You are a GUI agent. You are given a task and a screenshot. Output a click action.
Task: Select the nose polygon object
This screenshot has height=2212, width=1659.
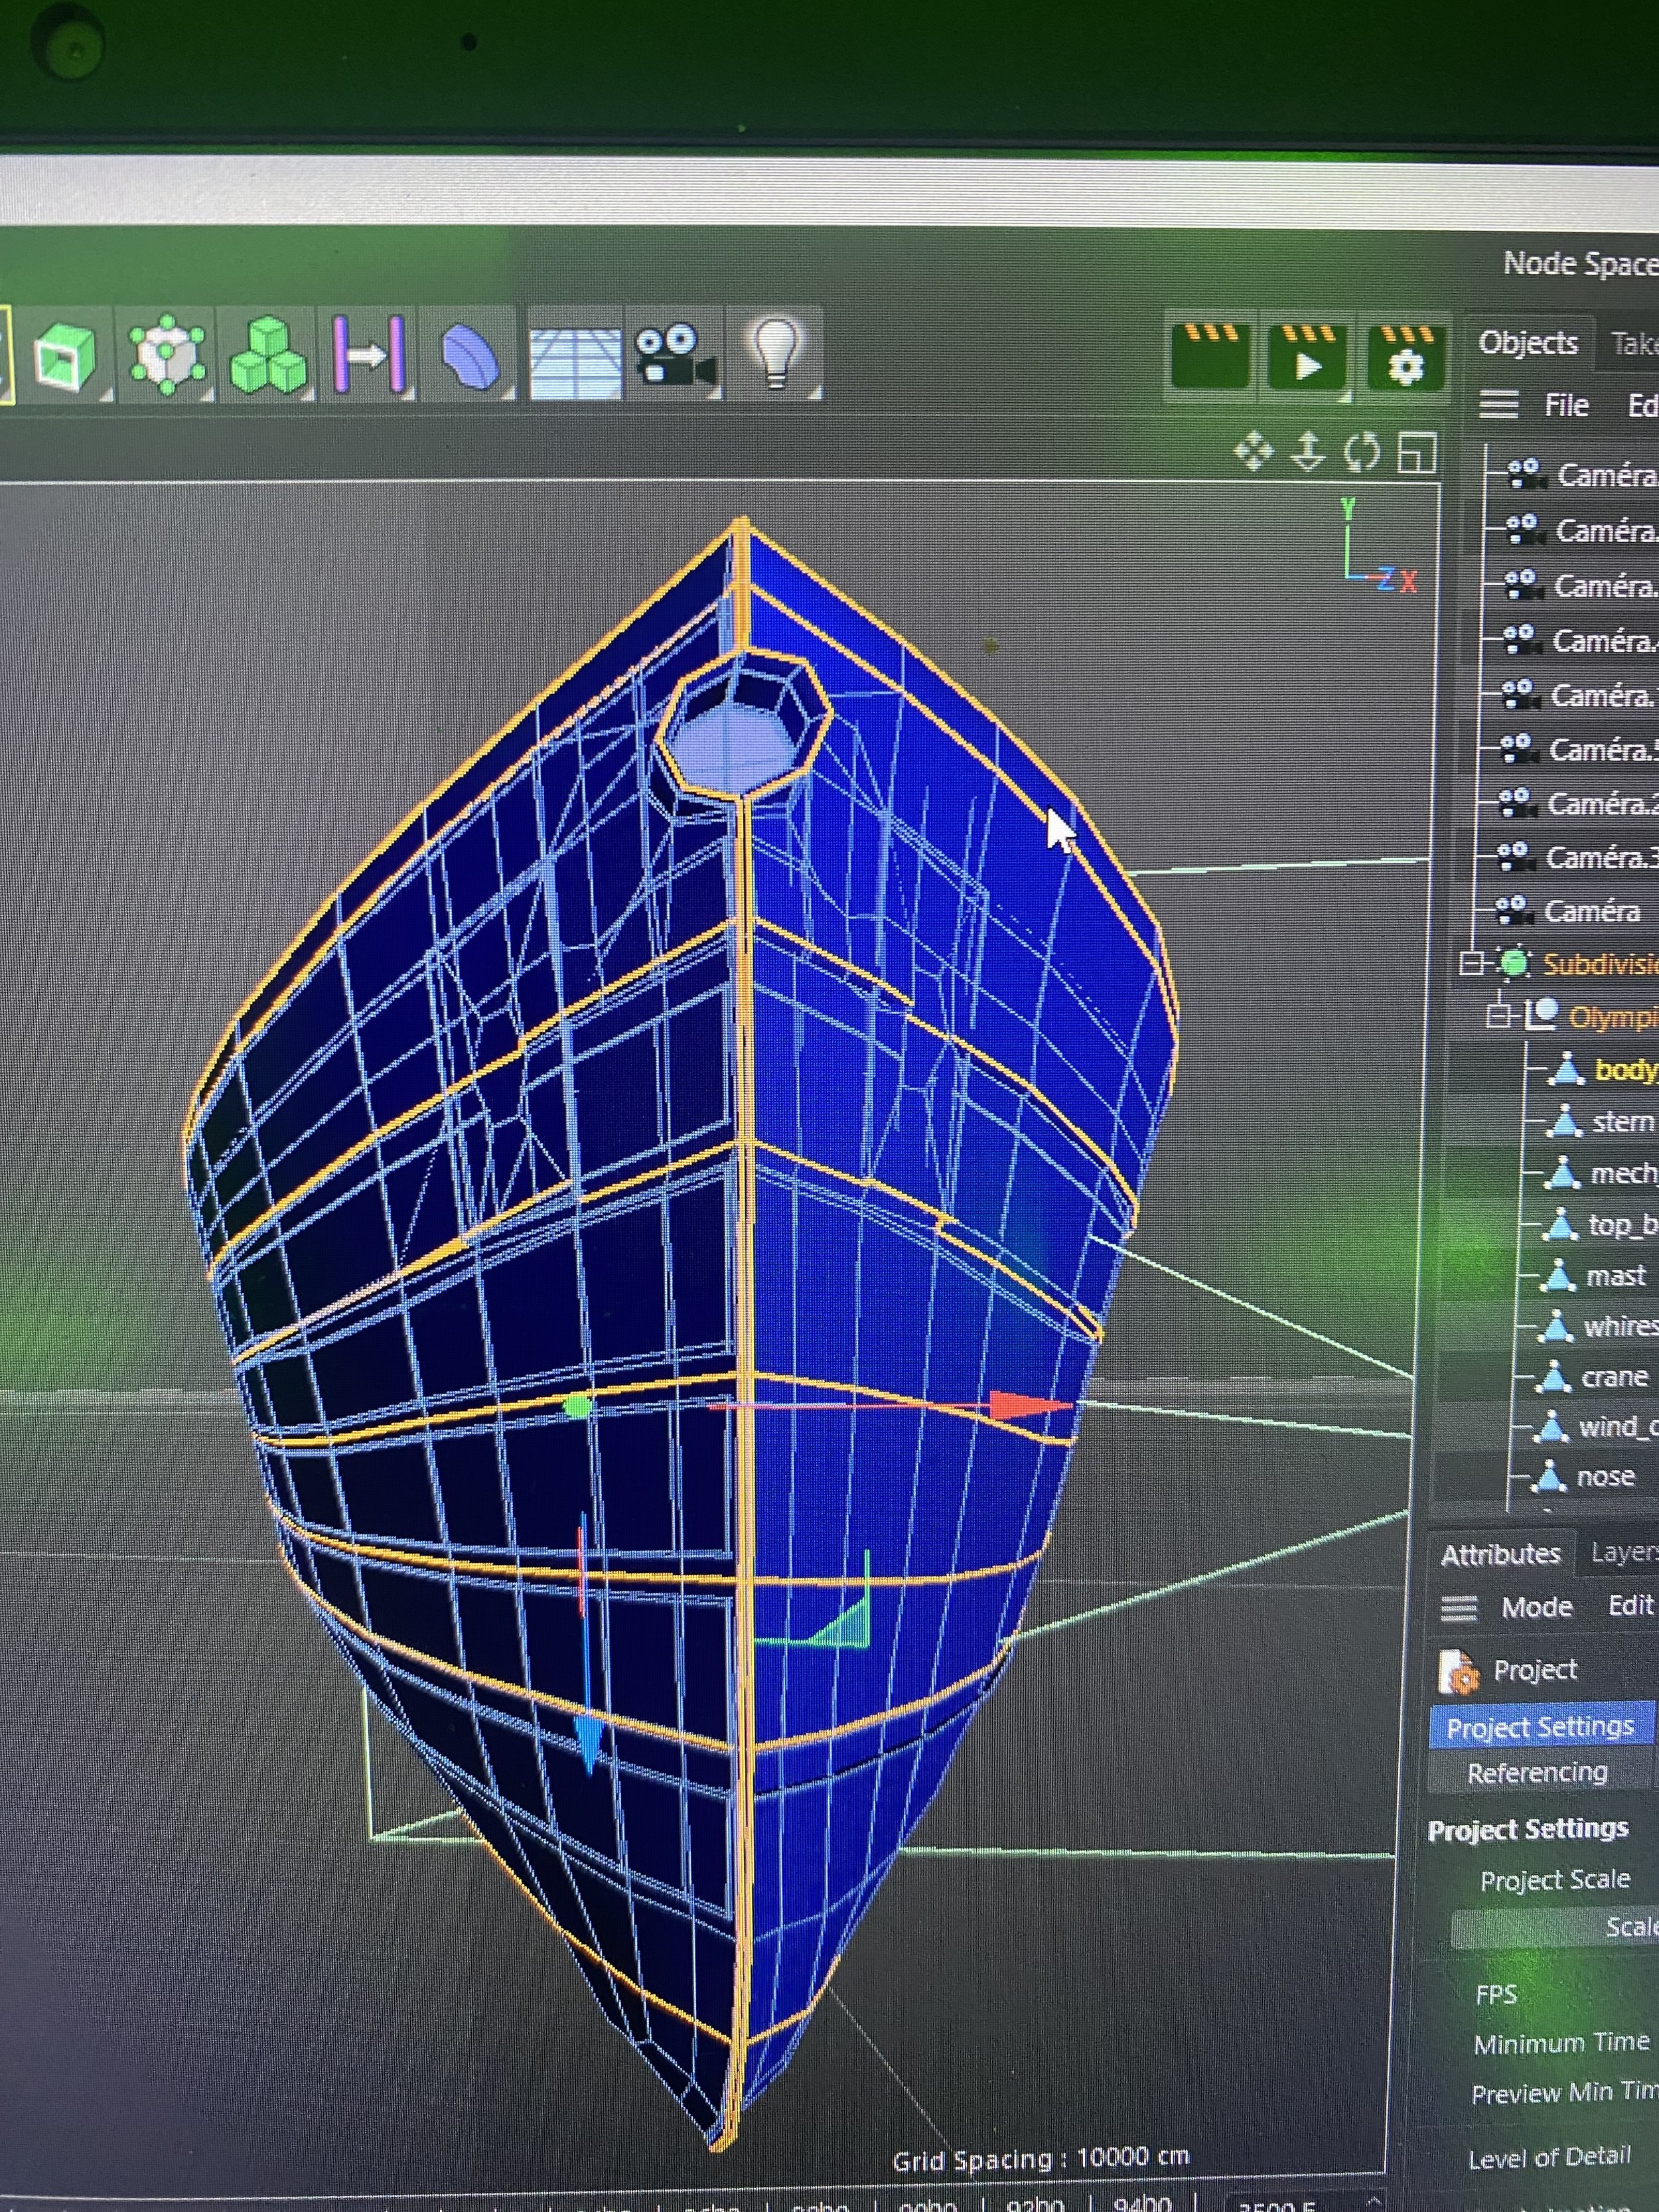(1606, 1477)
